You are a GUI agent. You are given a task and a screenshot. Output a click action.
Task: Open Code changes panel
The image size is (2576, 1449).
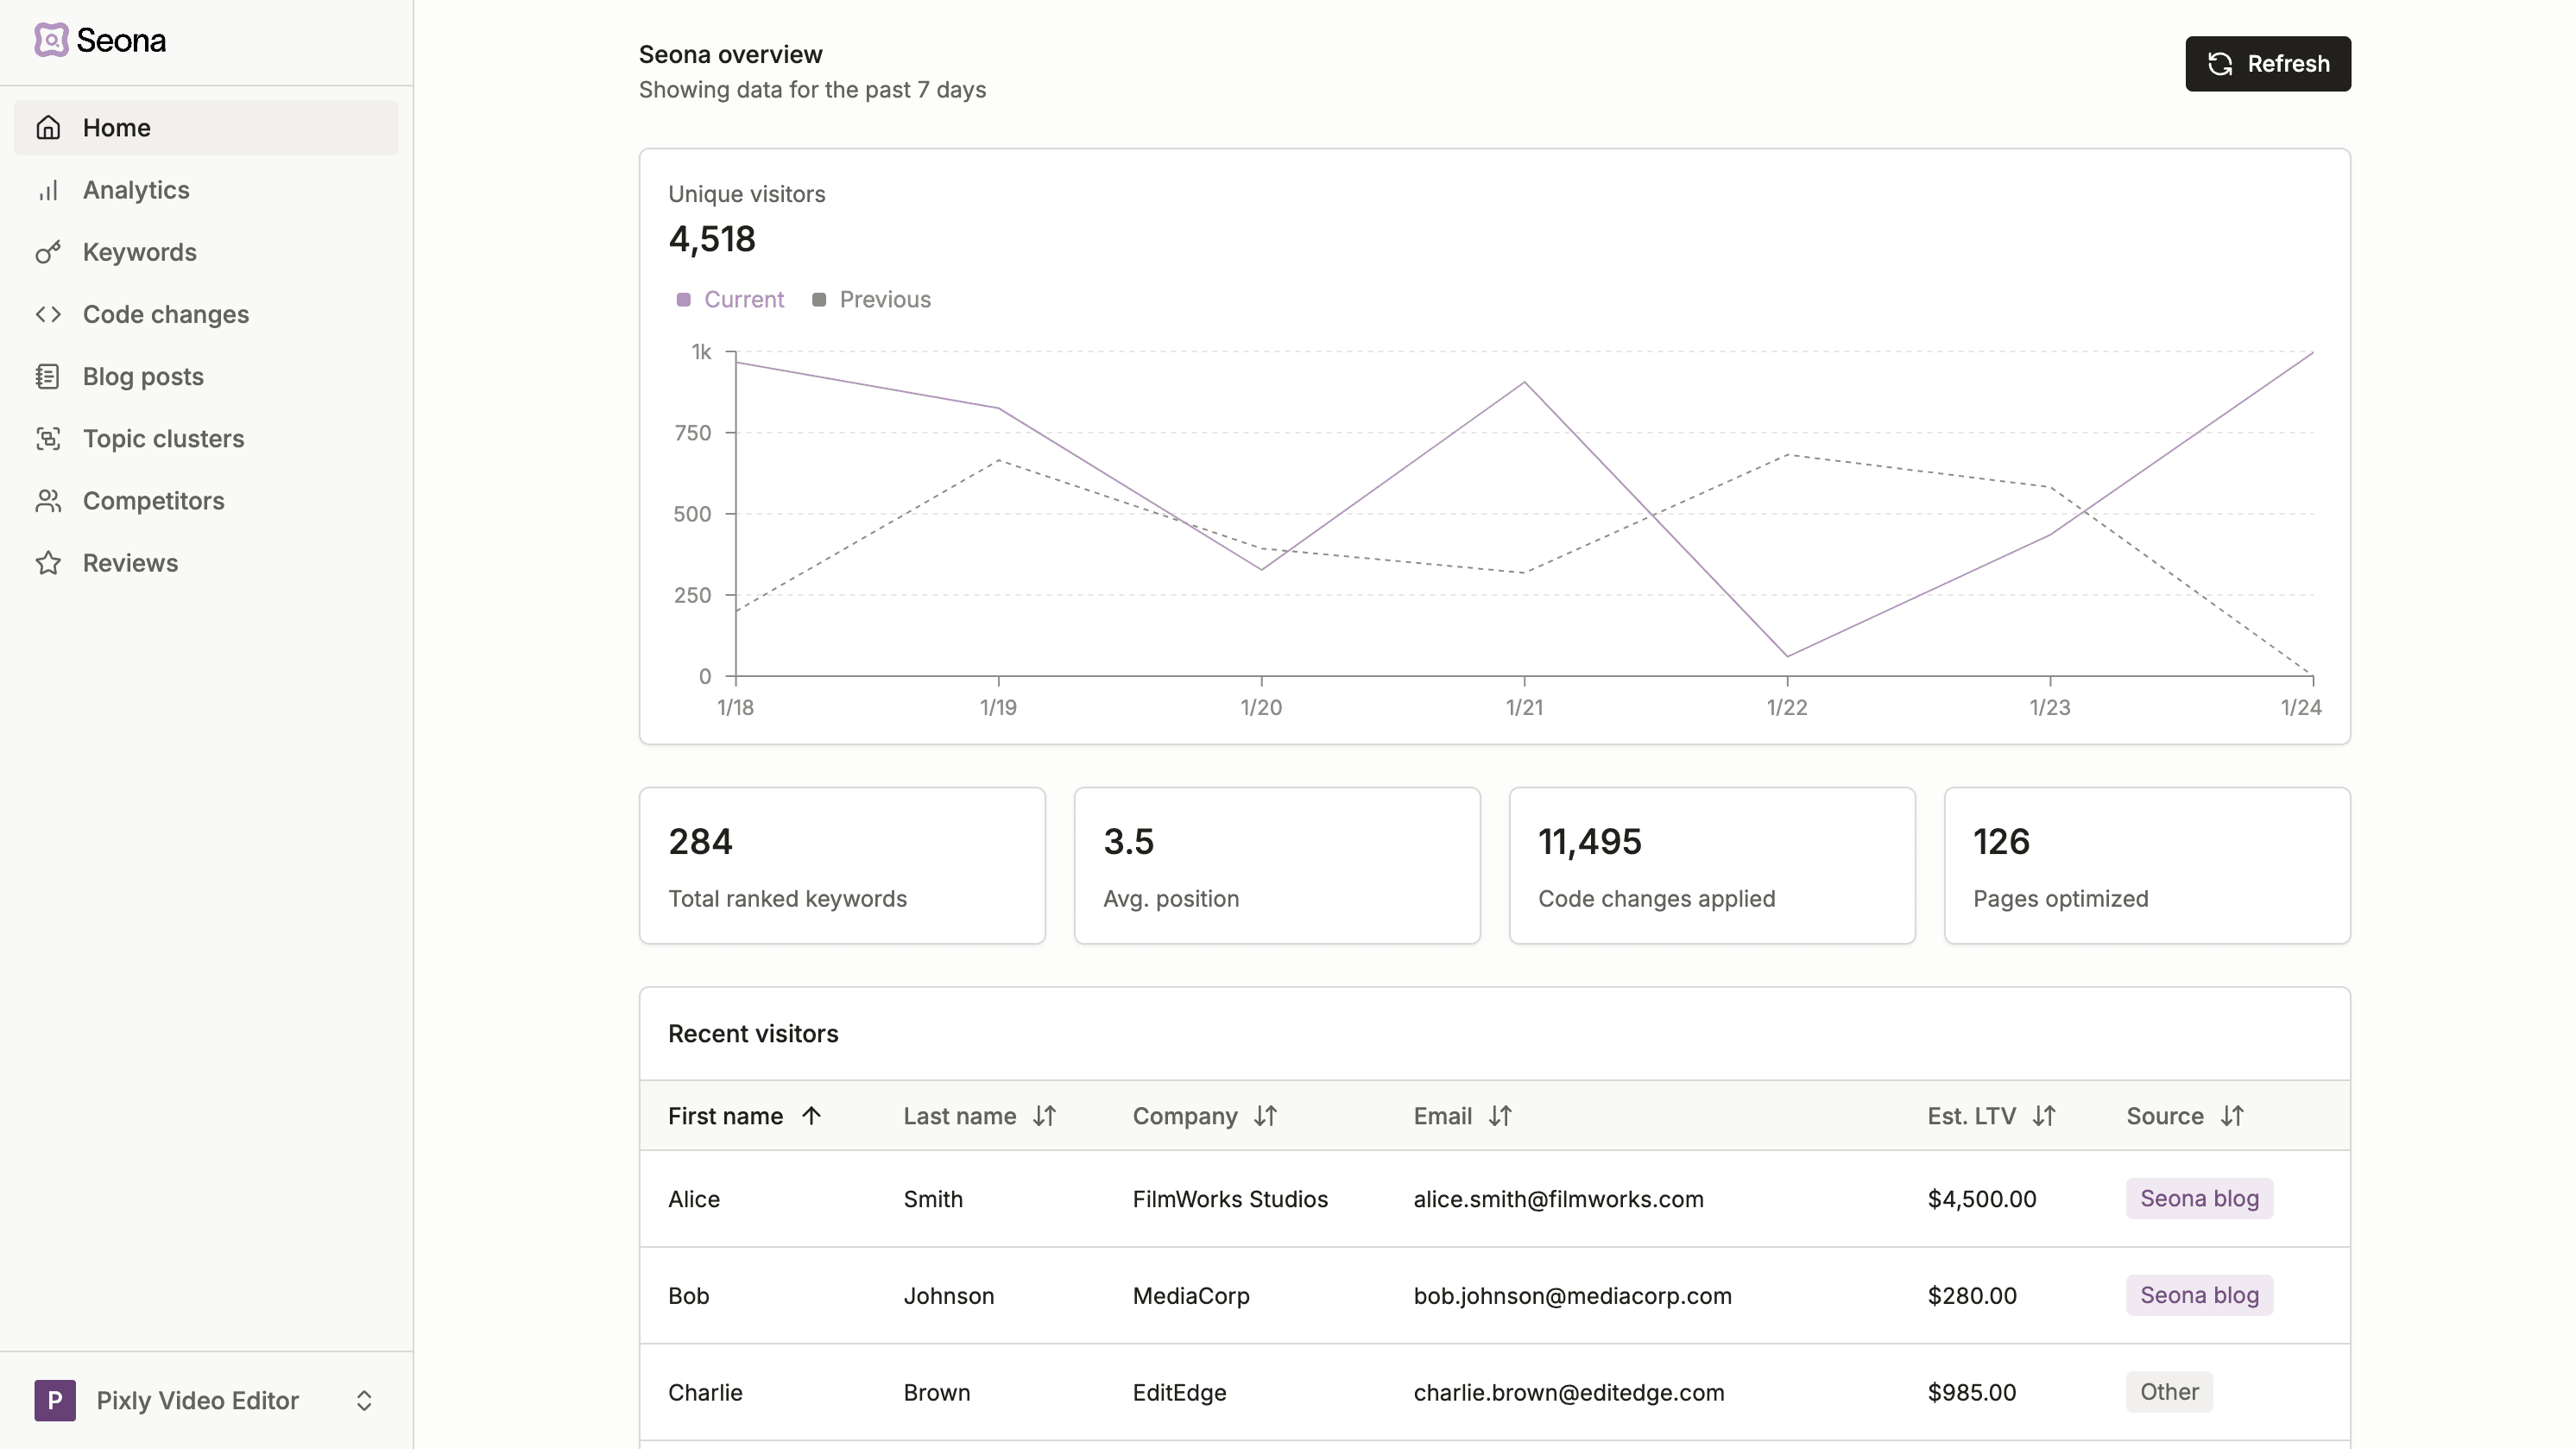[167, 313]
